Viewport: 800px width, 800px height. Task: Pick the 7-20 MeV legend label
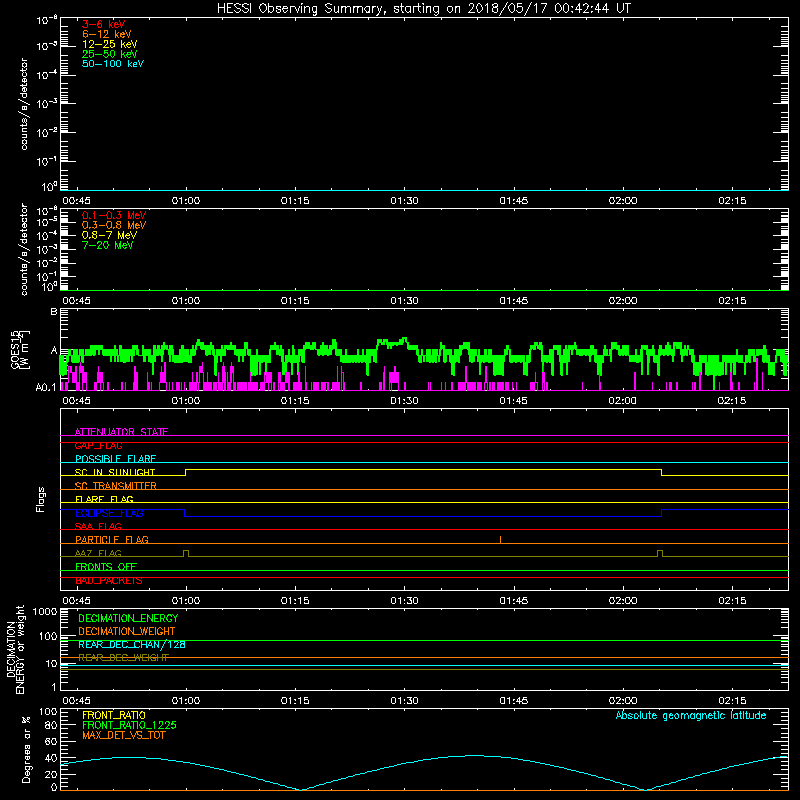[107, 245]
